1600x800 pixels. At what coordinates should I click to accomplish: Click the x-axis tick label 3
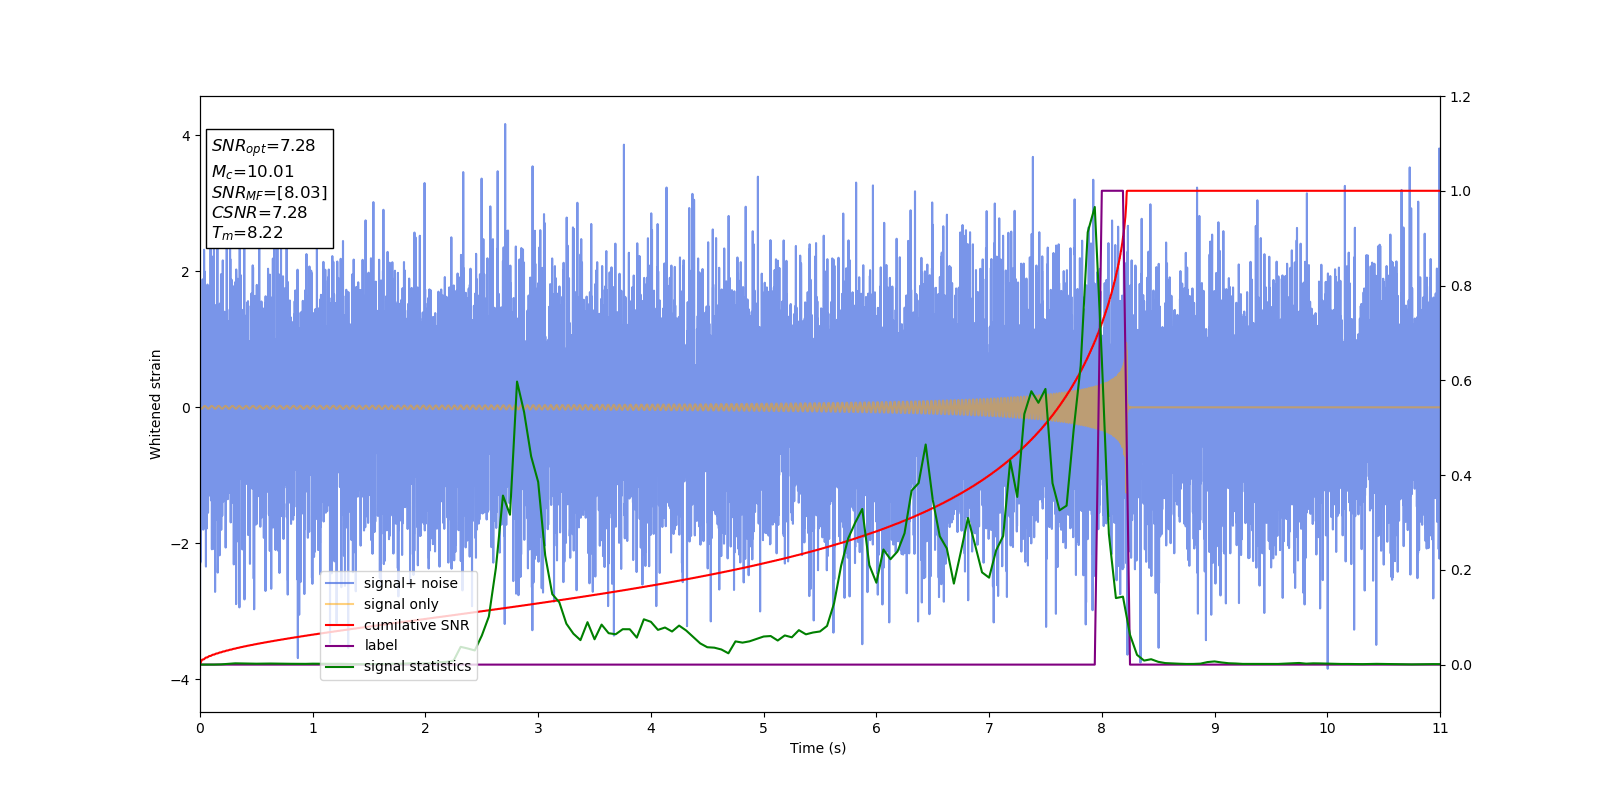[x=538, y=728]
